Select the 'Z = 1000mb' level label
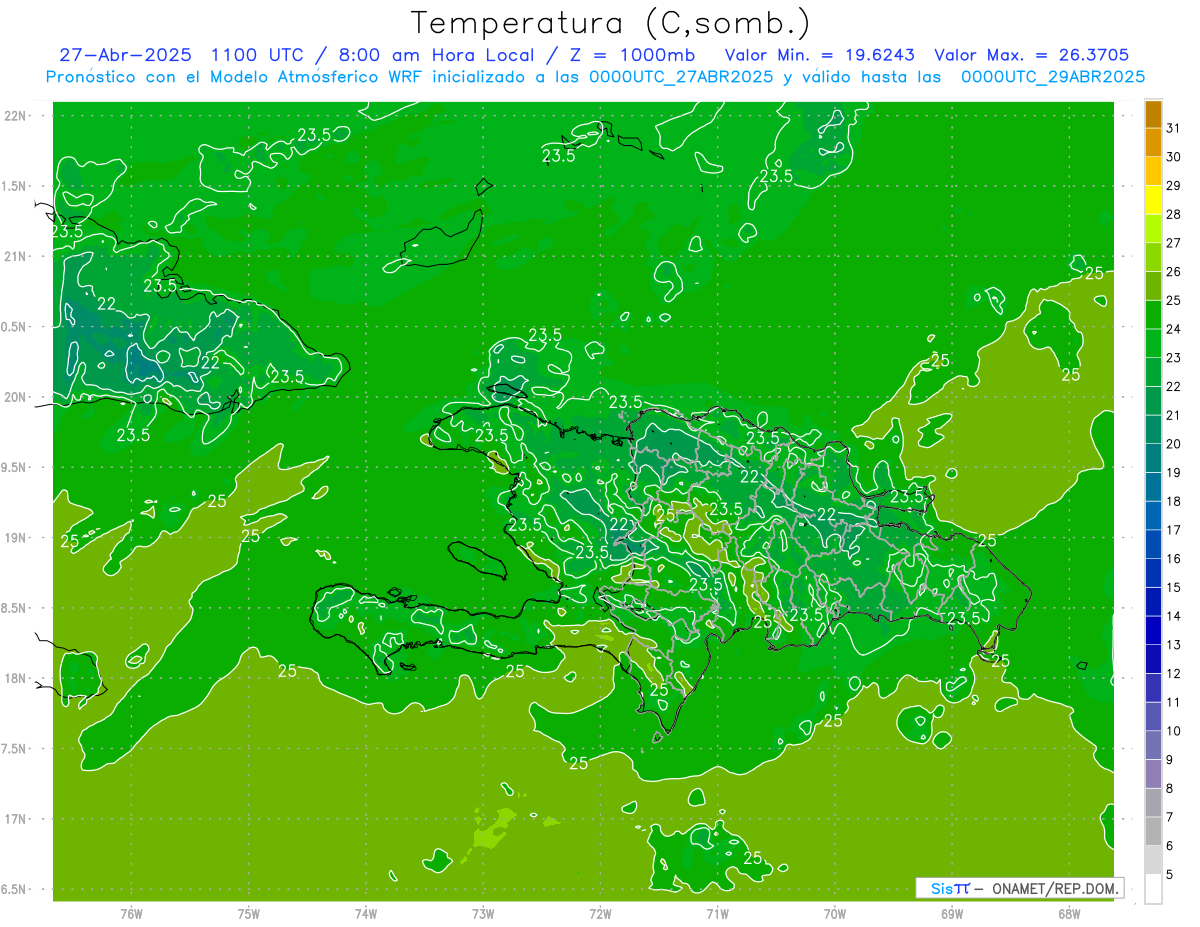 632,55
